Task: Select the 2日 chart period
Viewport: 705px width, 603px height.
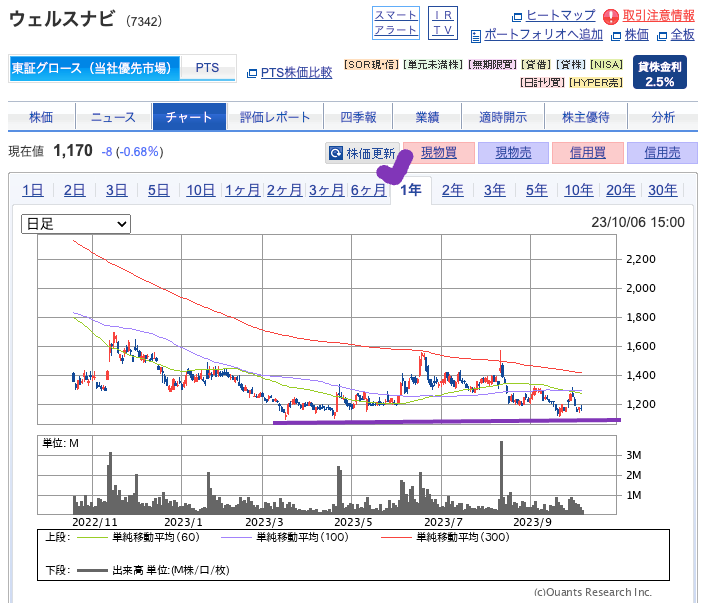Action: [x=75, y=190]
